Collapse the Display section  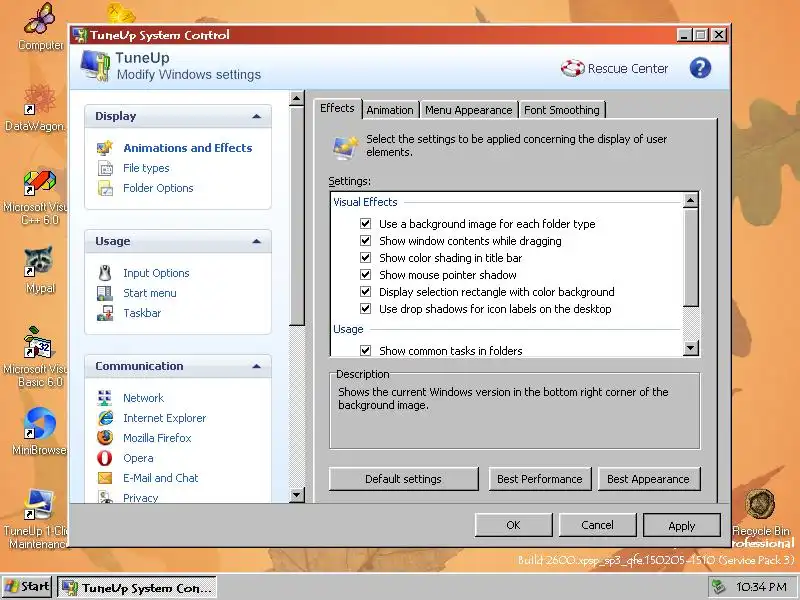tap(257, 116)
